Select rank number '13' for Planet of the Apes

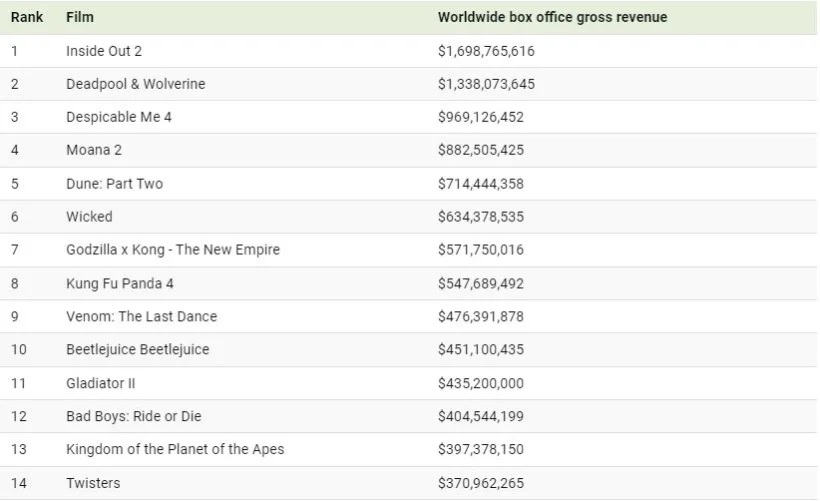pyautogui.click(x=19, y=450)
